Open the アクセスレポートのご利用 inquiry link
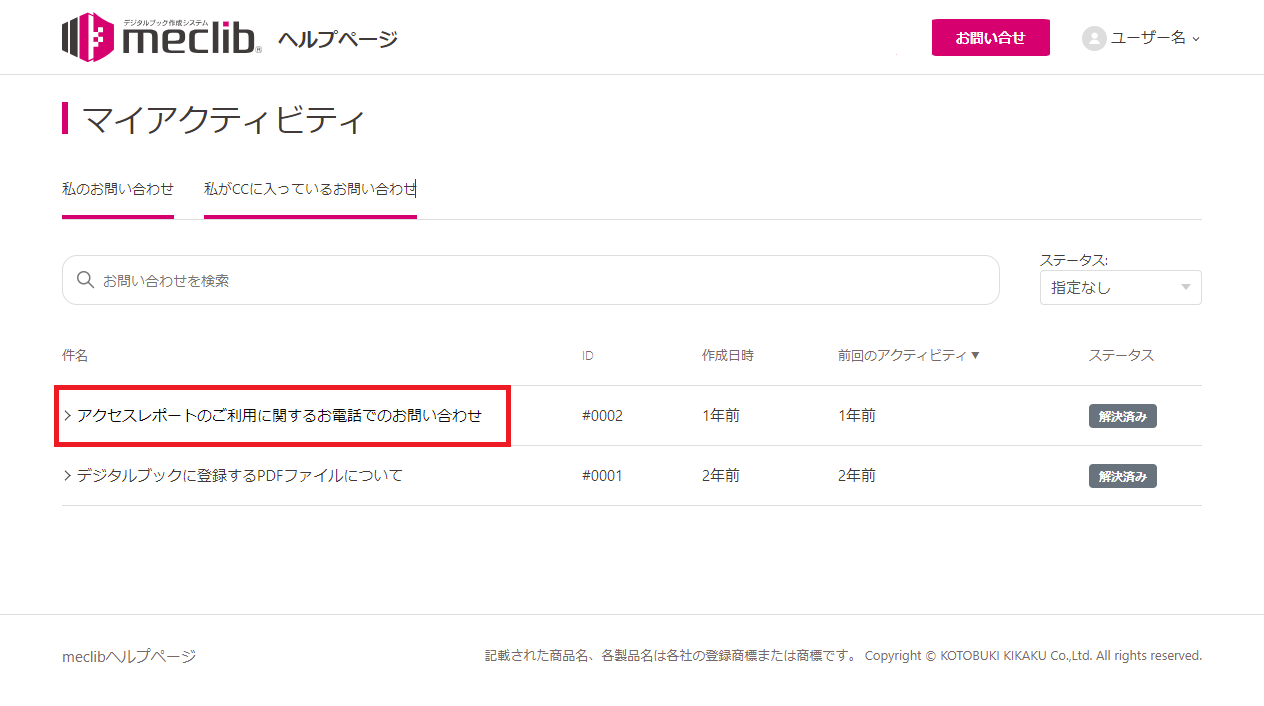1264x706 pixels. pyautogui.click(x=279, y=416)
